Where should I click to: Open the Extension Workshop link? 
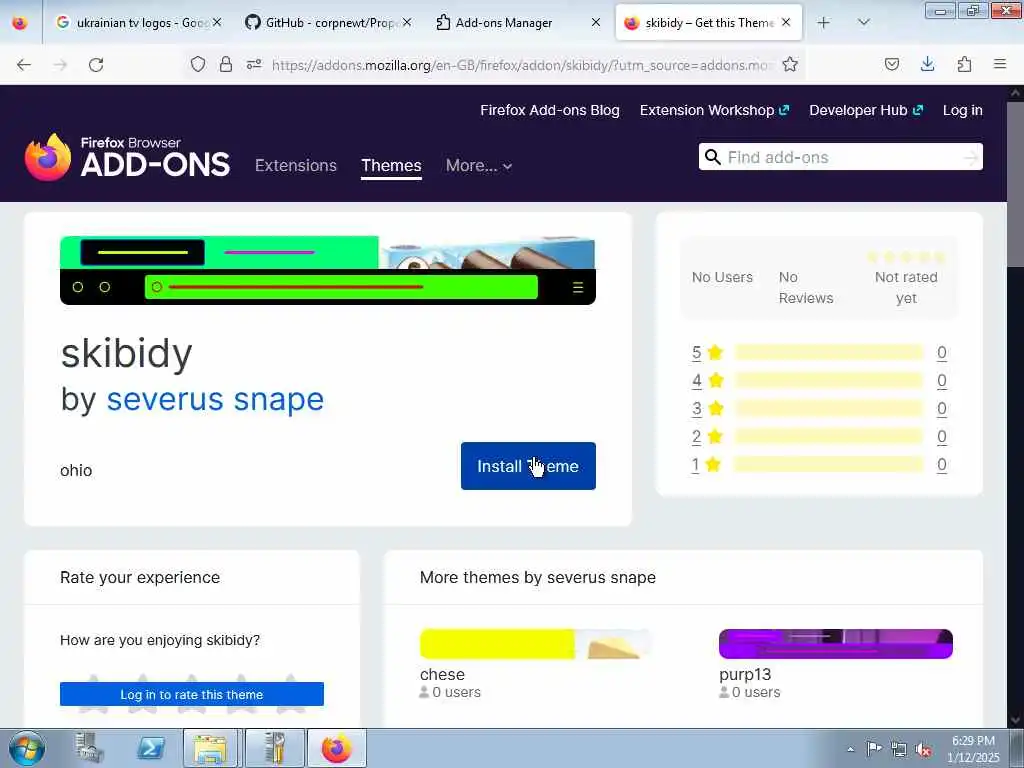click(x=714, y=110)
